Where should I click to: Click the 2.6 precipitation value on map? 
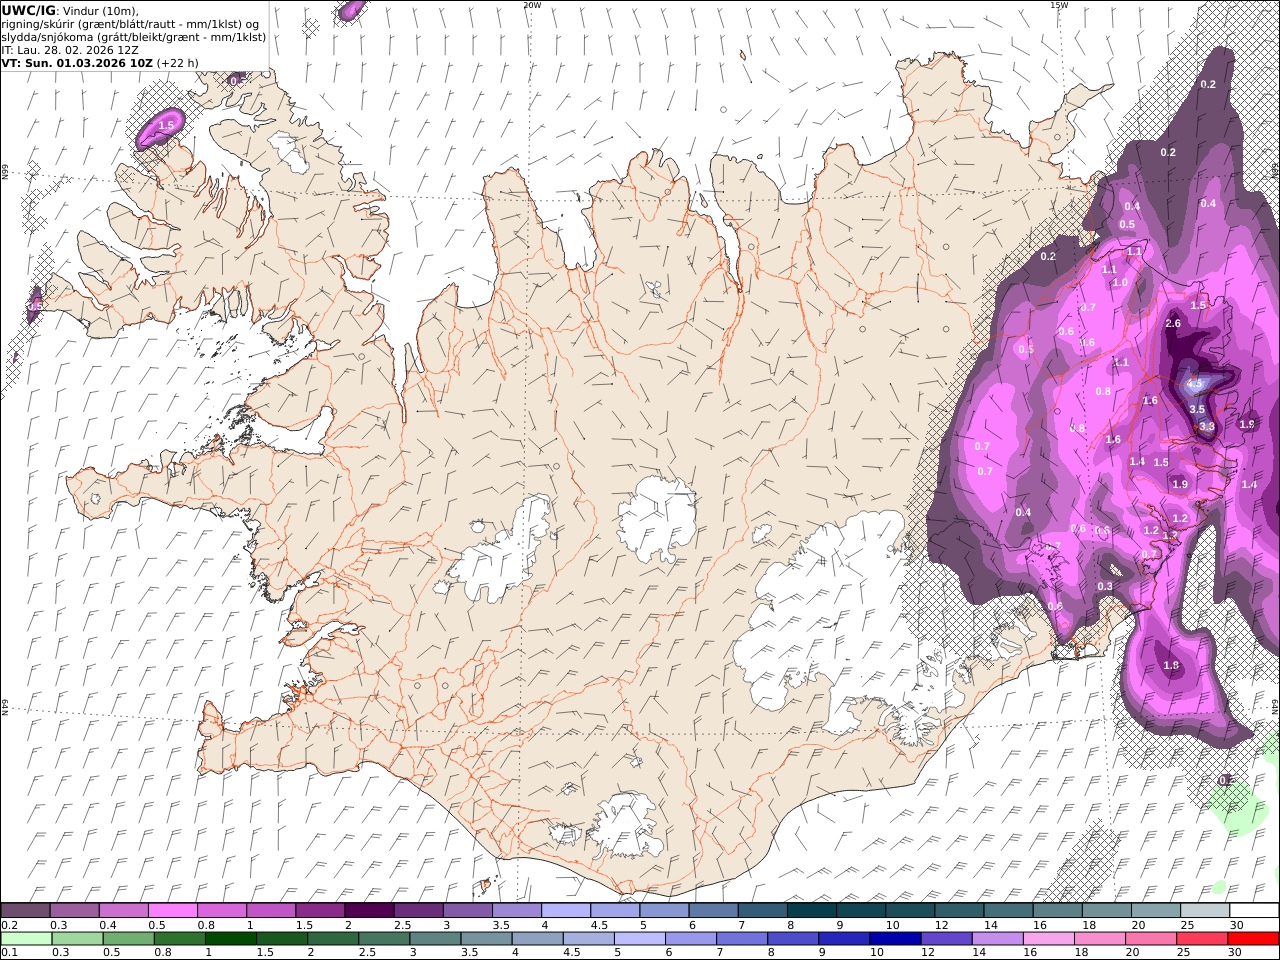[x=1174, y=323]
